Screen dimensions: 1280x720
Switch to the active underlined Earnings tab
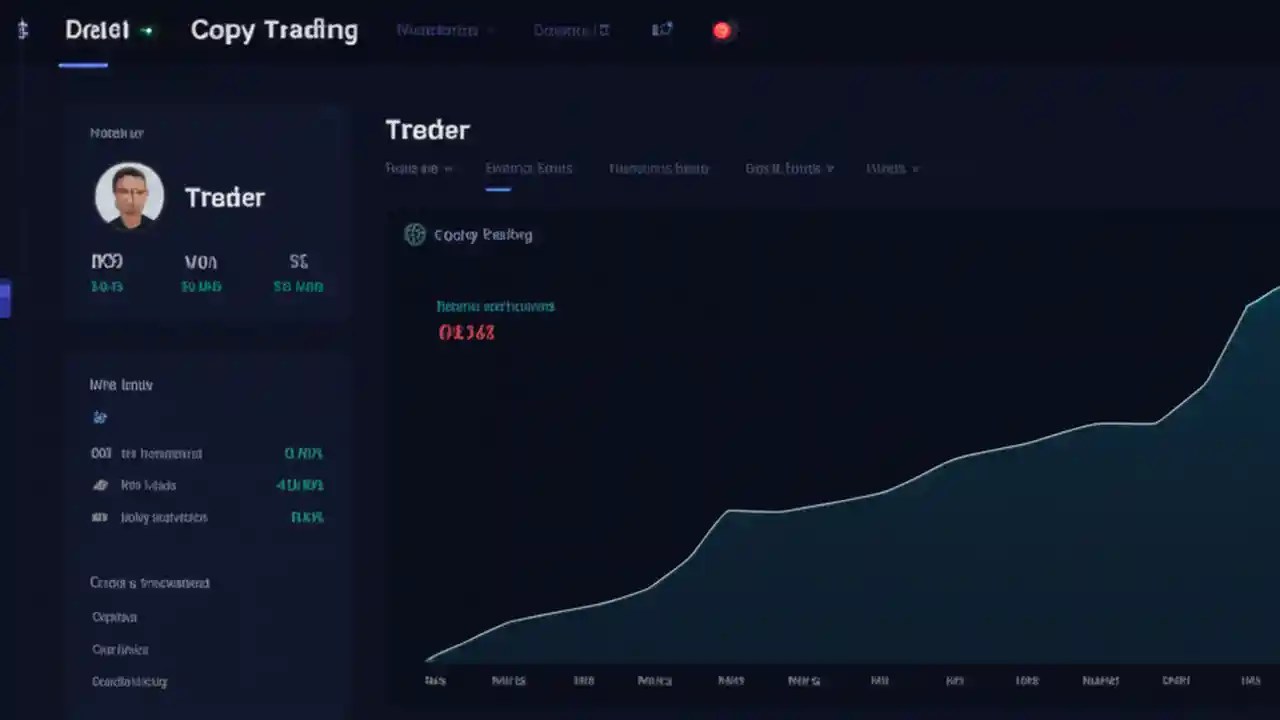point(528,168)
